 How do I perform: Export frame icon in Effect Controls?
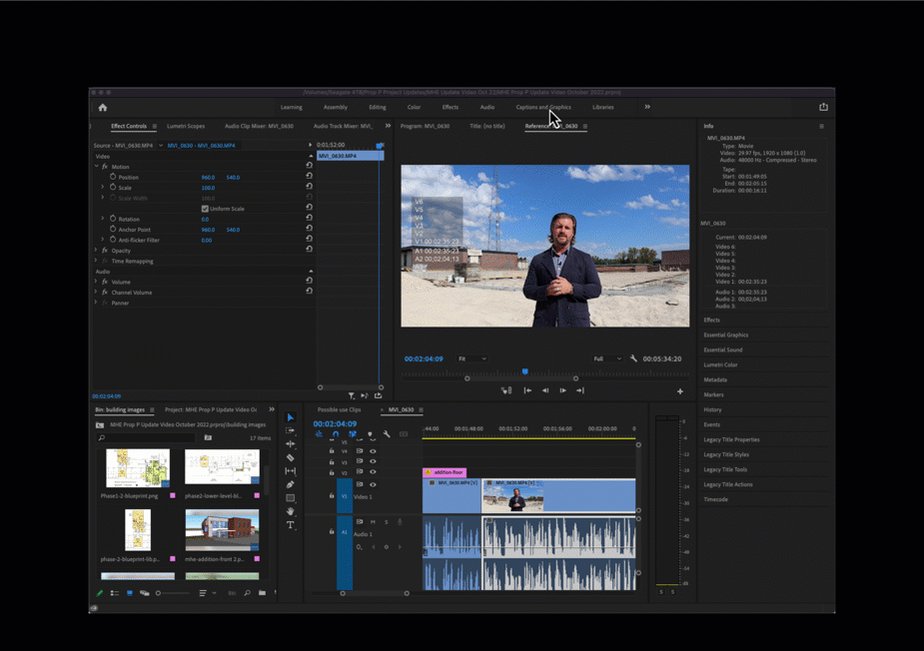(378, 395)
